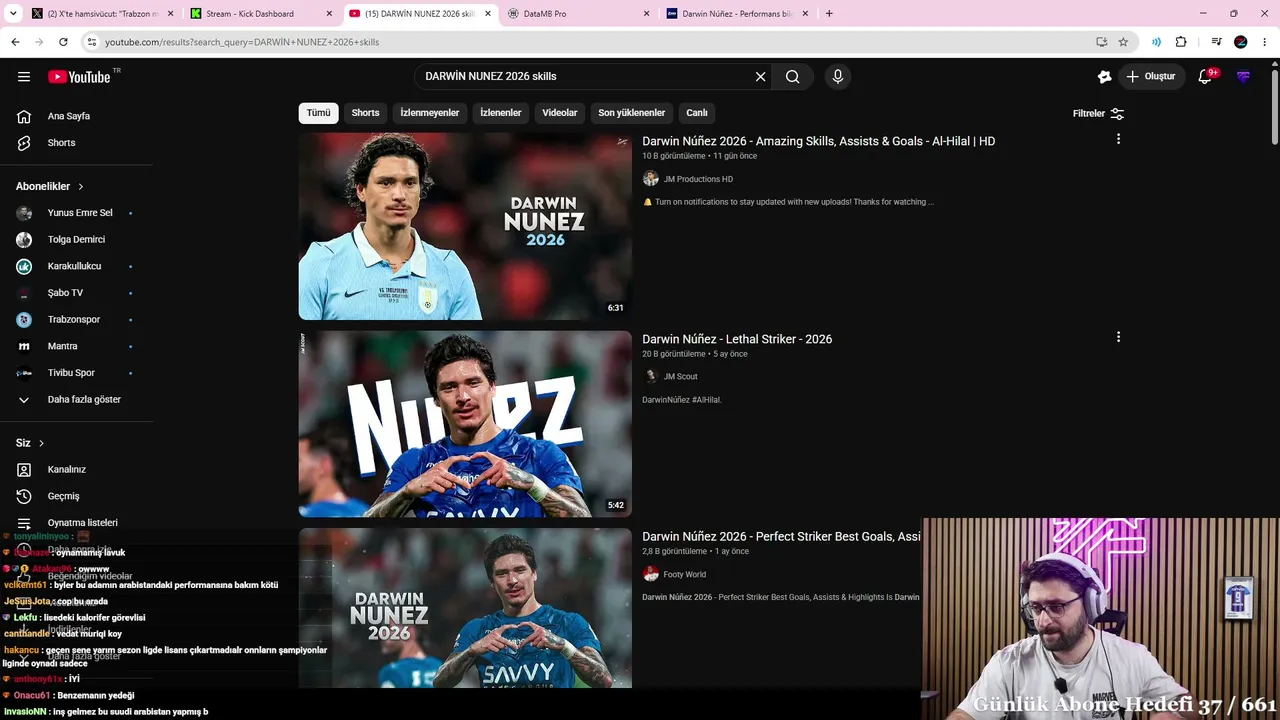Open the media control music-note icon
Image resolution: width=1280 pixels, height=720 pixels.
pos(1216,42)
